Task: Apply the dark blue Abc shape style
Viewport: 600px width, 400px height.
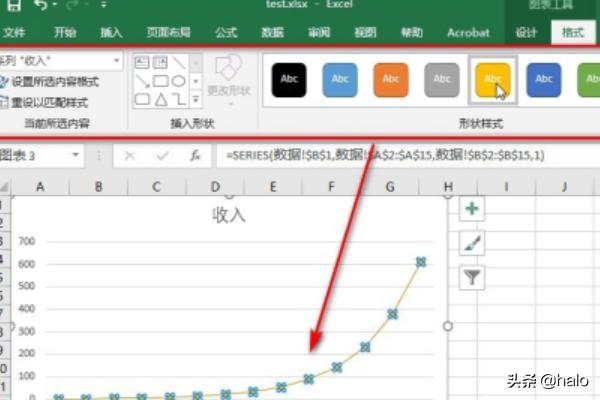Action: coord(543,80)
